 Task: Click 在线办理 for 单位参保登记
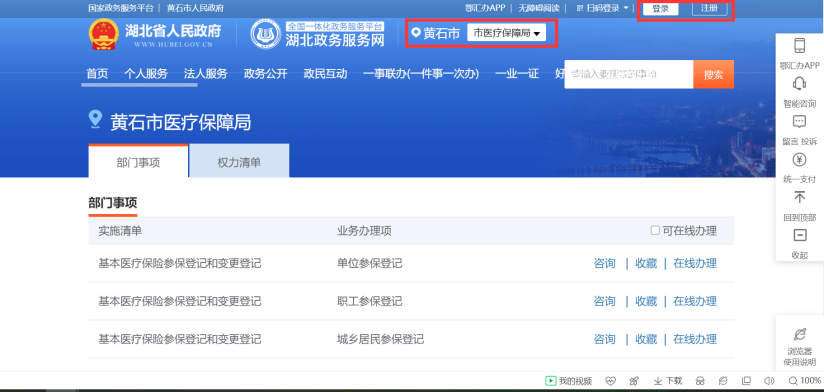[x=695, y=263]
